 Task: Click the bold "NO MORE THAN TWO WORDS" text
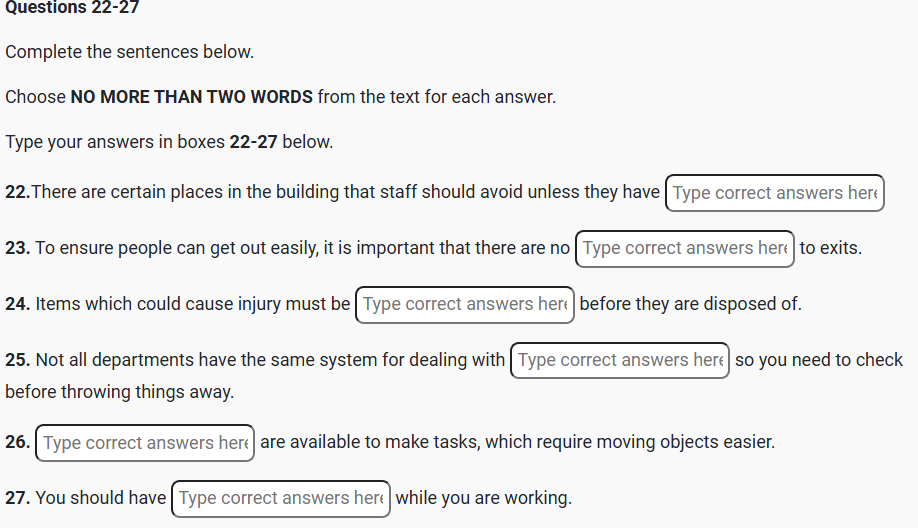(192, 97)
